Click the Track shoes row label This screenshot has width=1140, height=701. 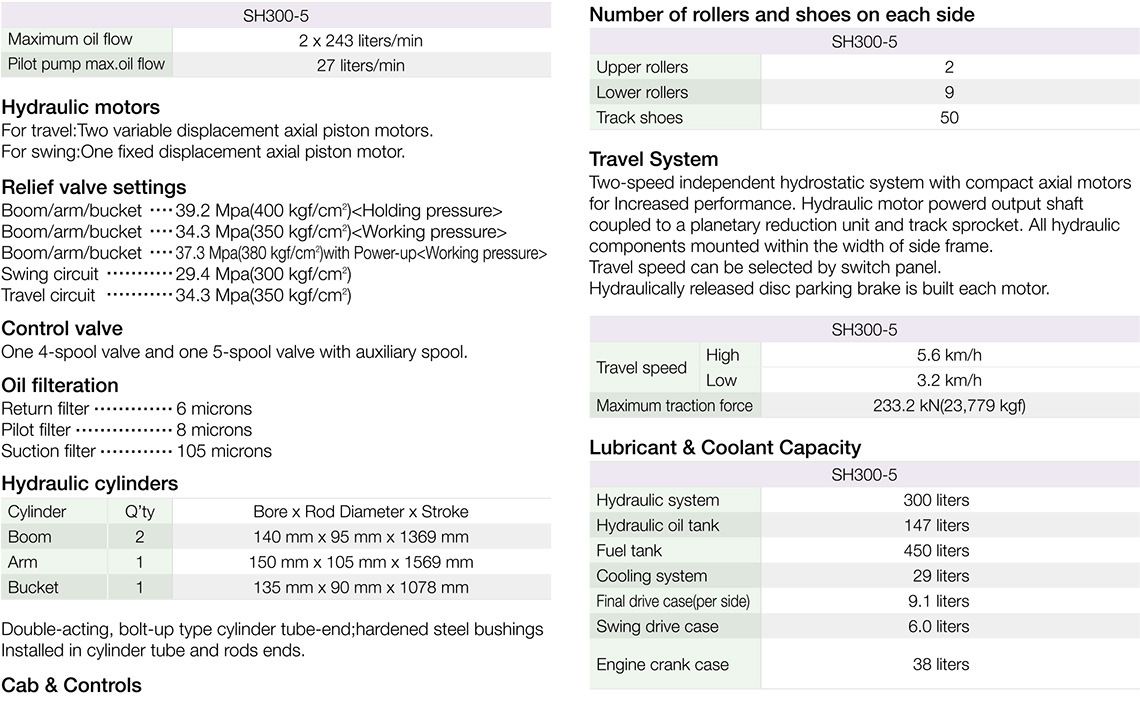(639, 118)
